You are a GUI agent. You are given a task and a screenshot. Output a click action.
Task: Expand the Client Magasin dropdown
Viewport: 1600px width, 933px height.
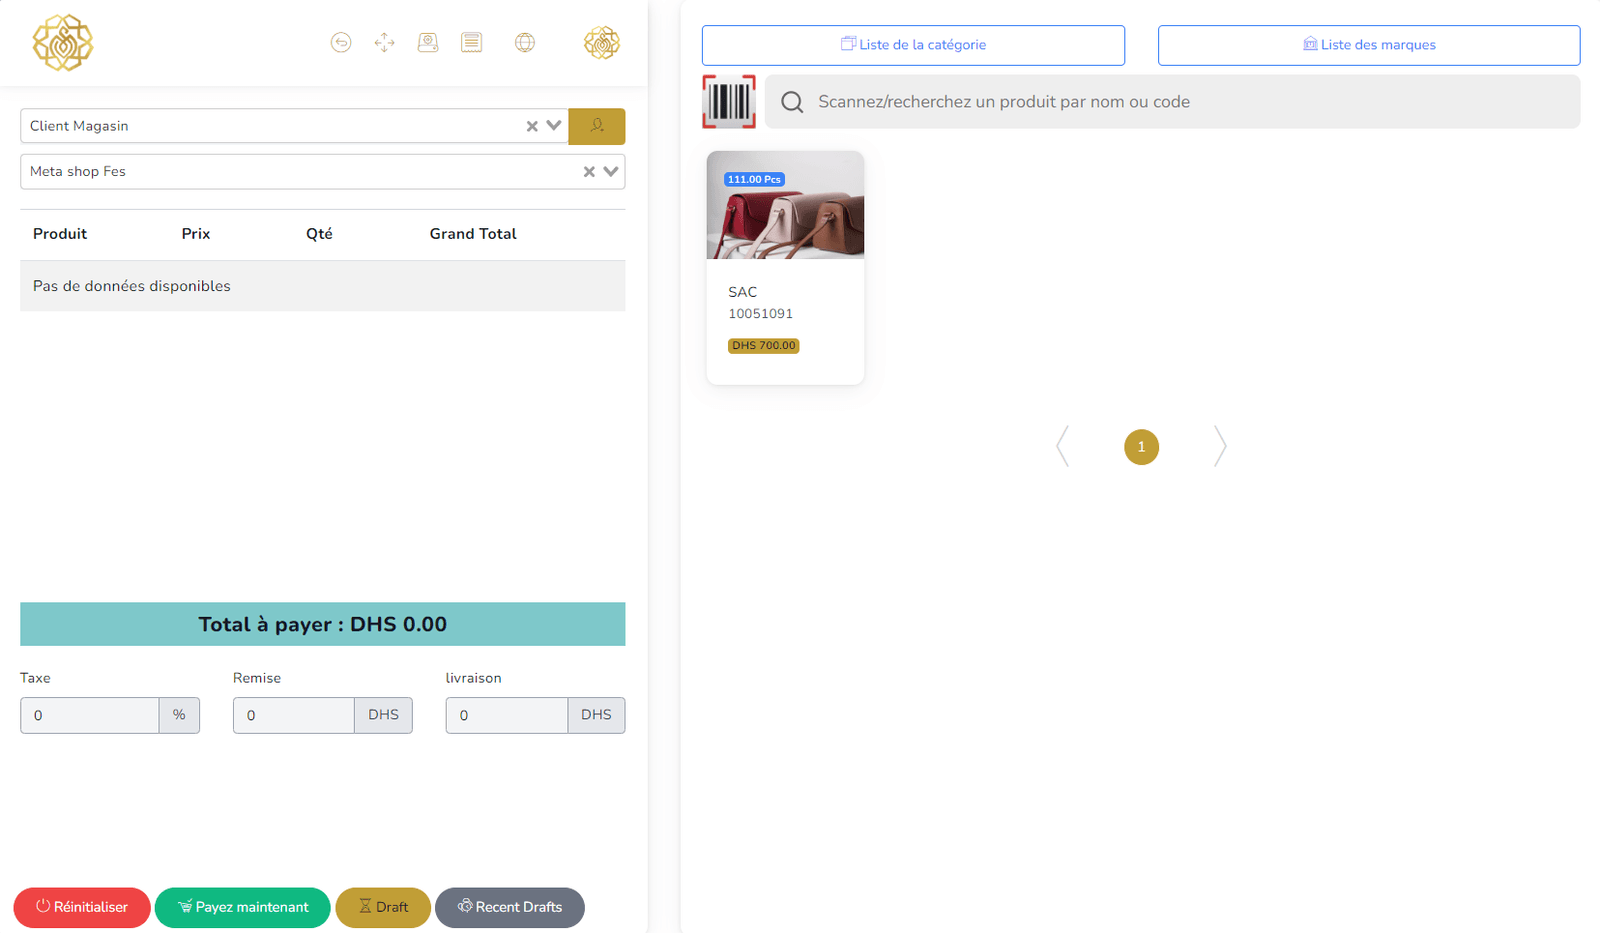point(554,126)
